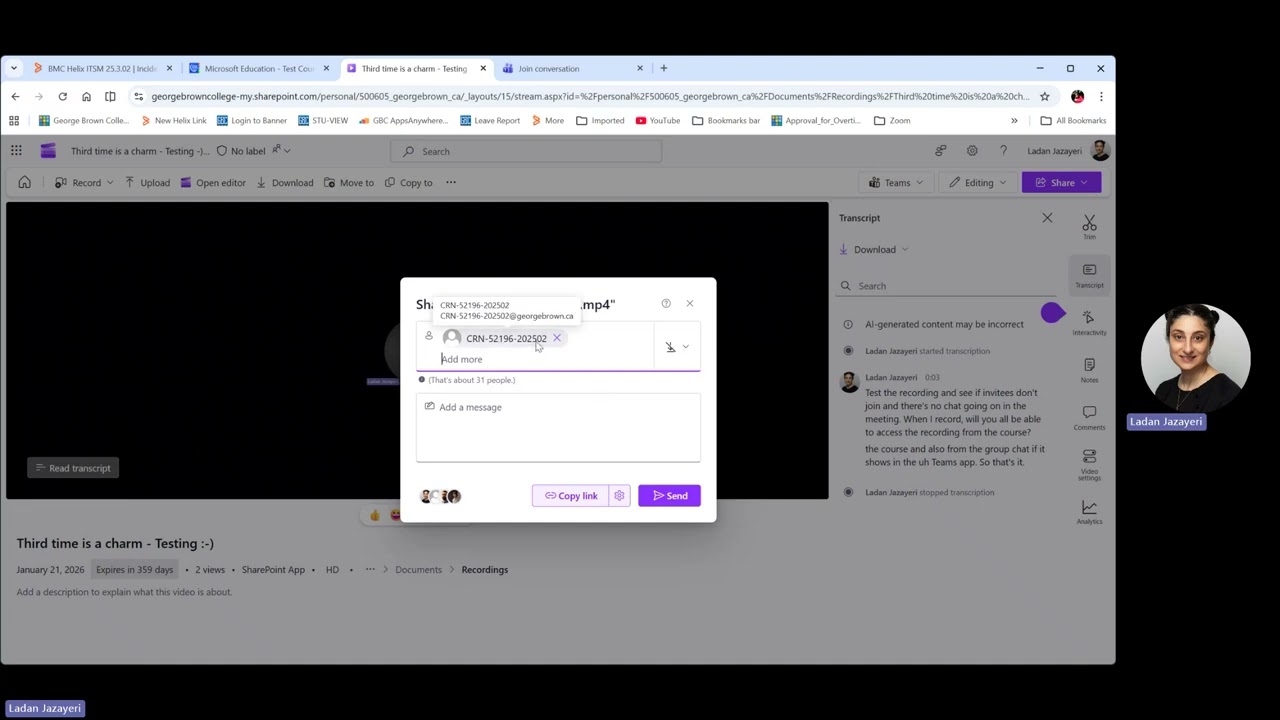
Task: Open the Notes panel
Action: click(x=1089, y=370)
